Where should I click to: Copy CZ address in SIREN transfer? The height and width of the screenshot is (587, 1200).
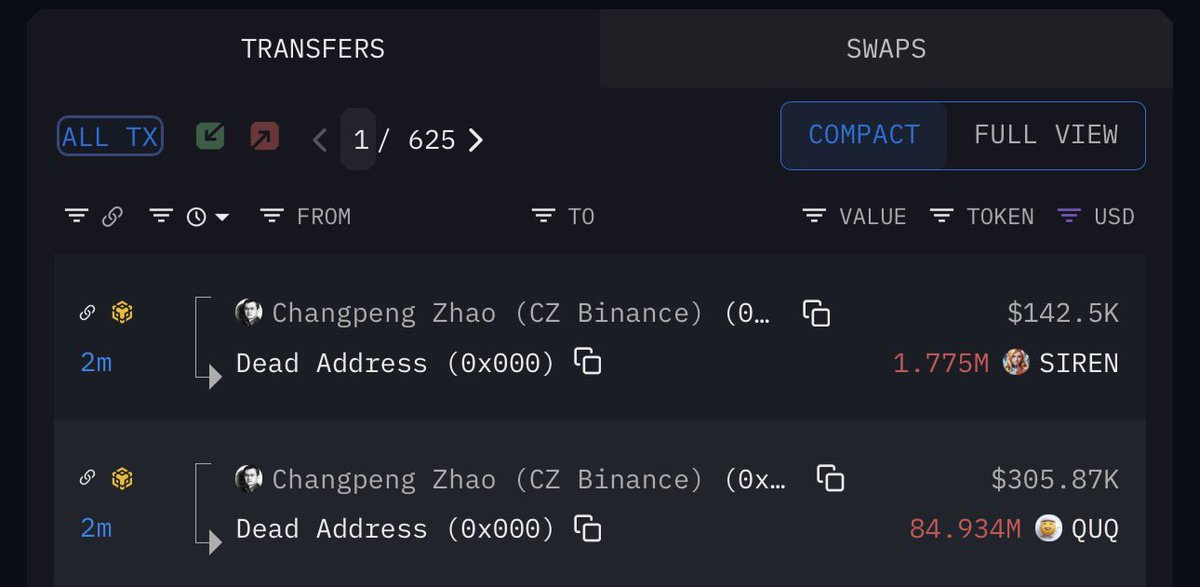[817, 314]
